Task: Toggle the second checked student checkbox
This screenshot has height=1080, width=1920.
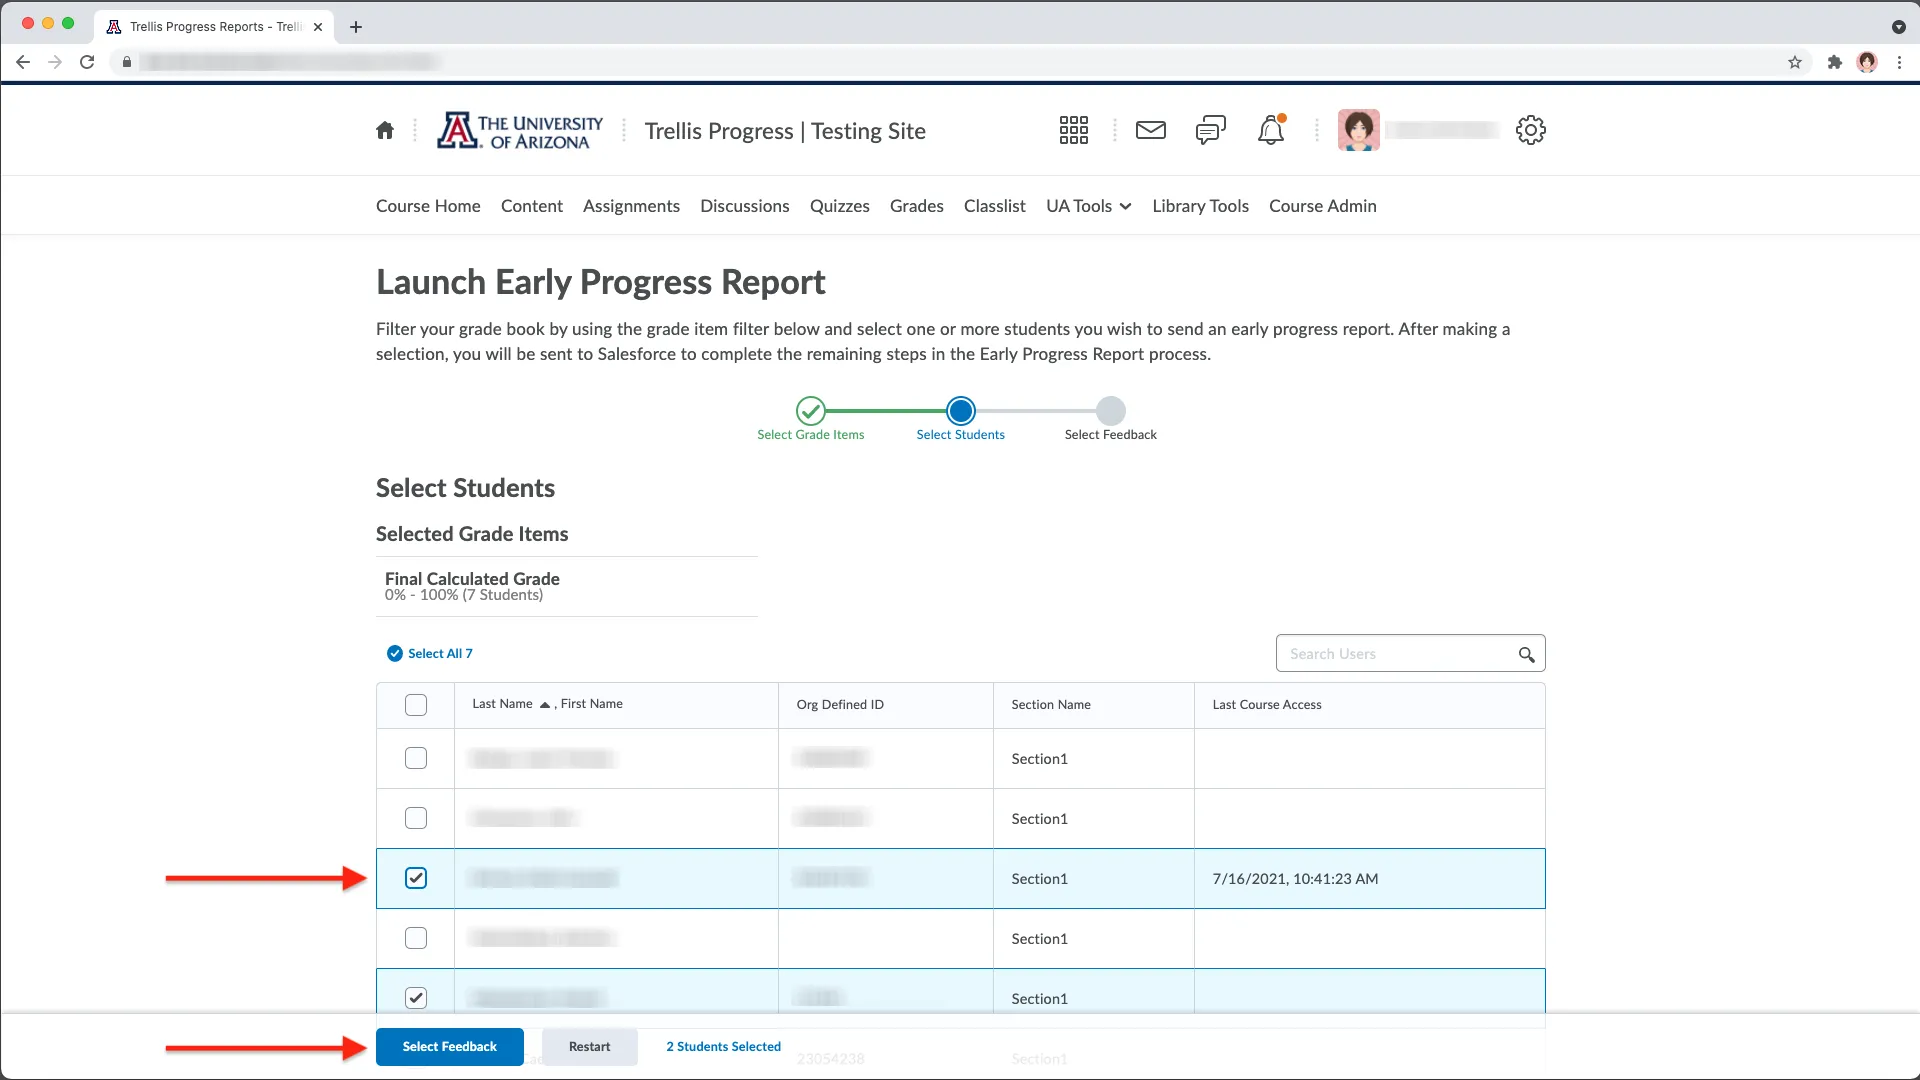Action: pos(415,998)
